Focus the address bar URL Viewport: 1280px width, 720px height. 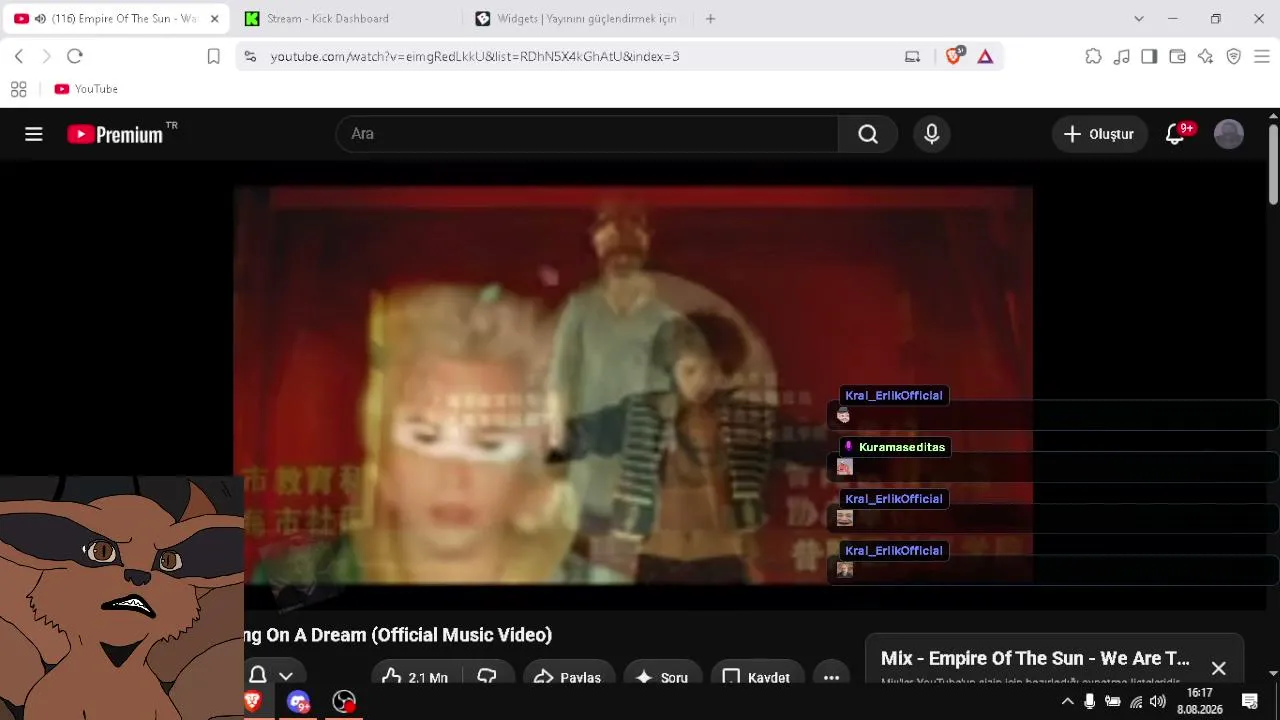(x=475, y=56)
